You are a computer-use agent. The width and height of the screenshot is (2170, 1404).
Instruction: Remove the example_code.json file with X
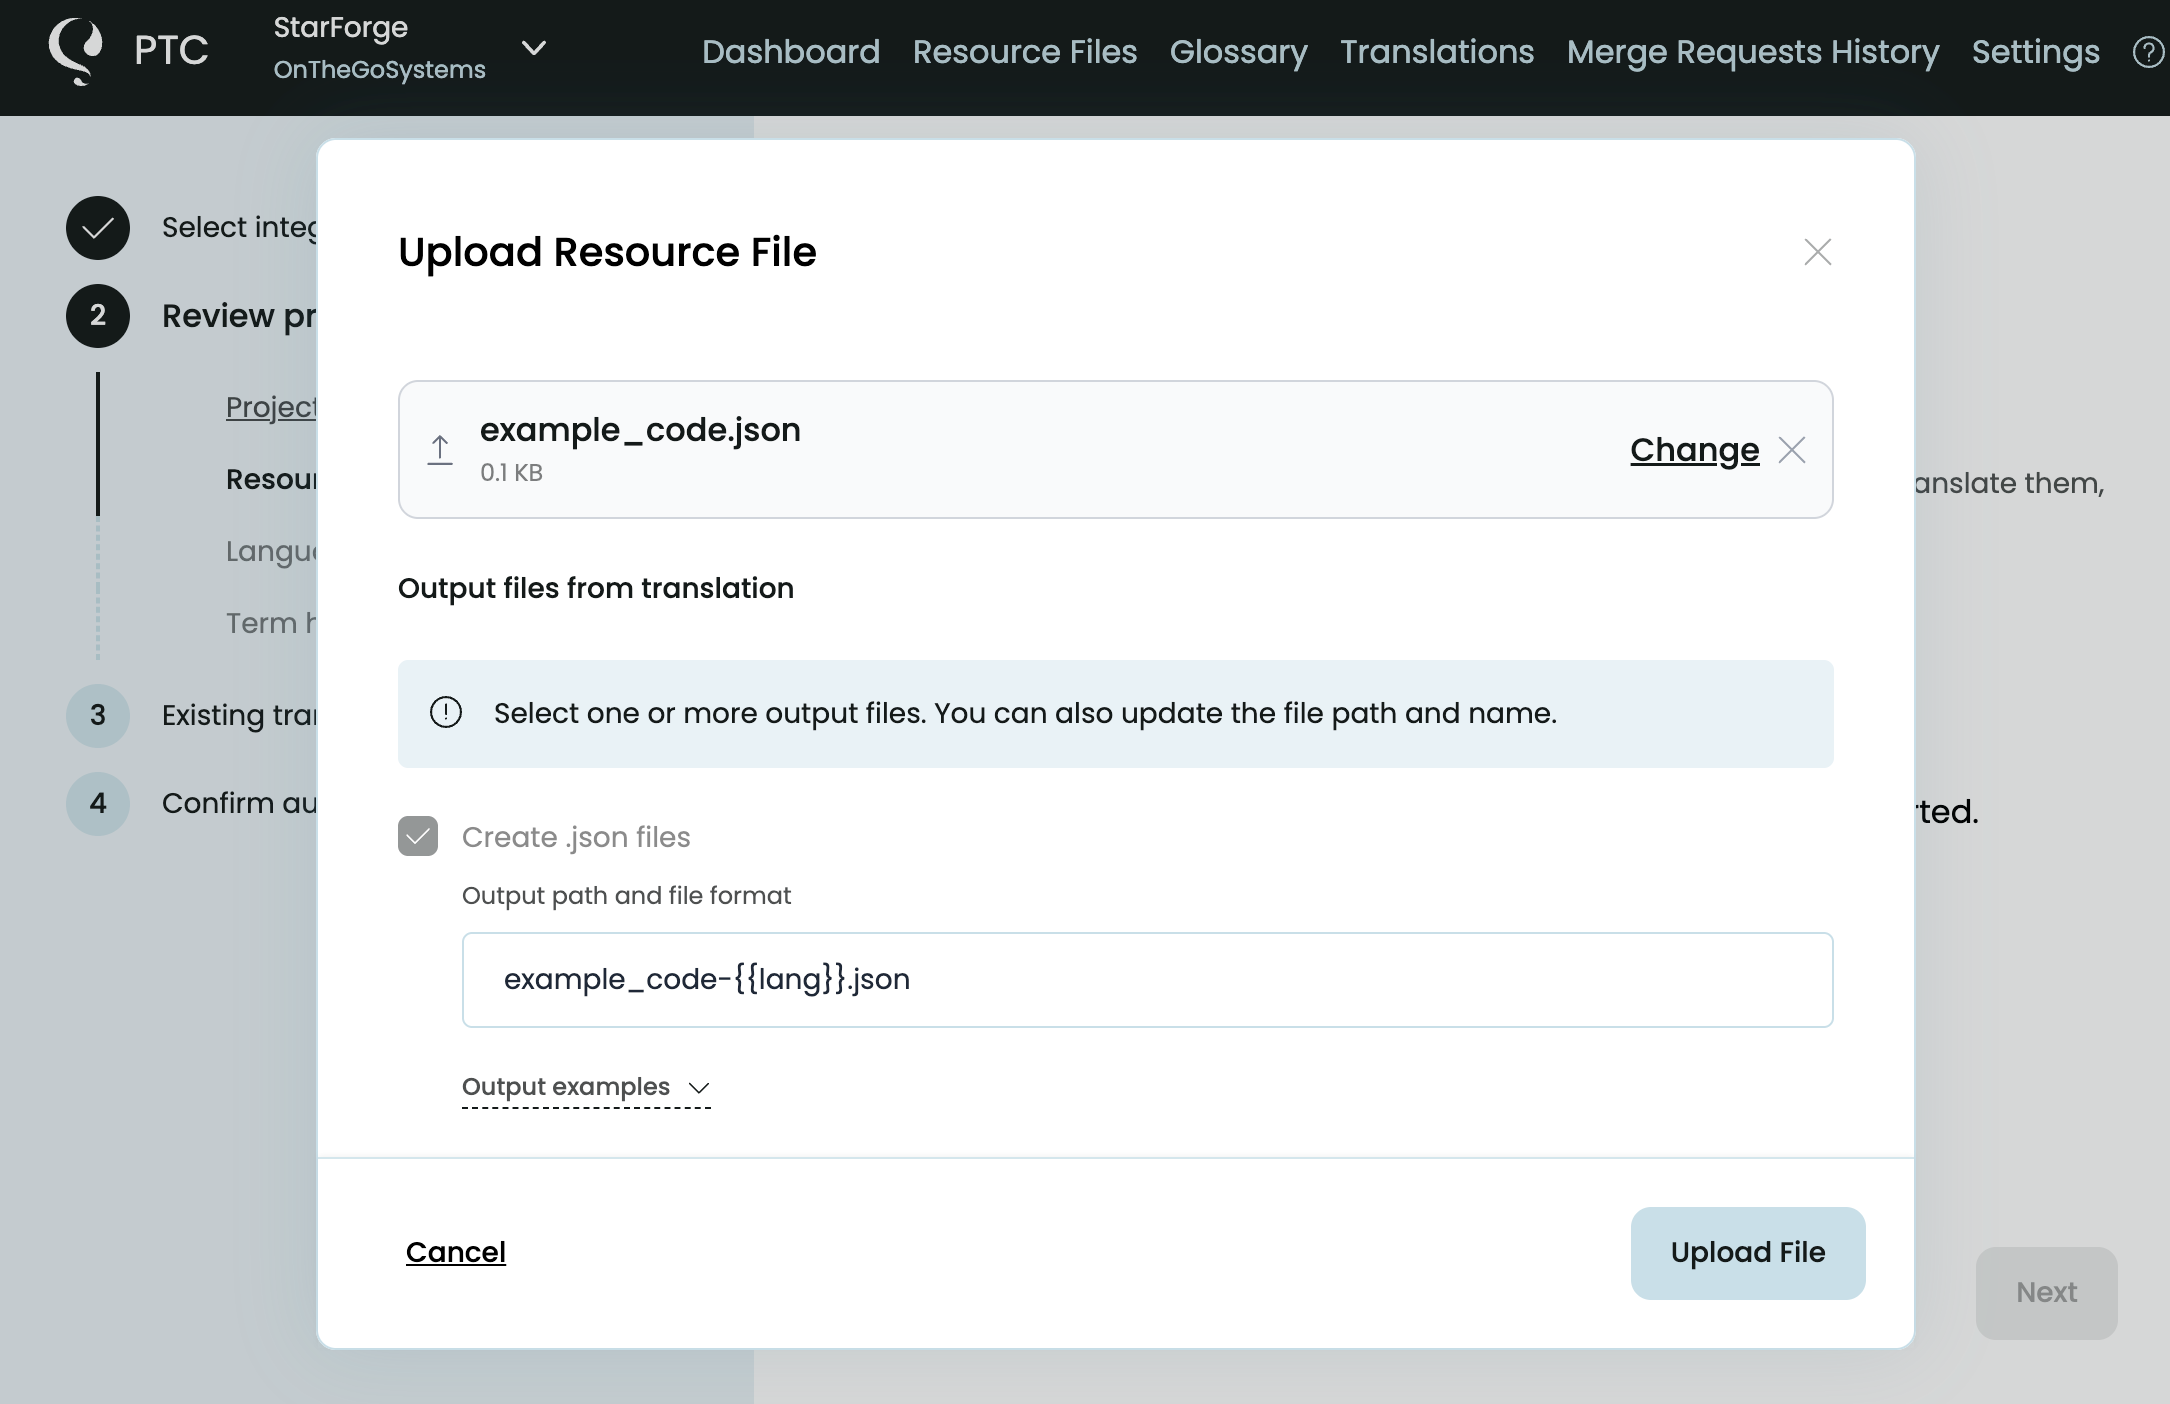click(x=1792, y=450)
